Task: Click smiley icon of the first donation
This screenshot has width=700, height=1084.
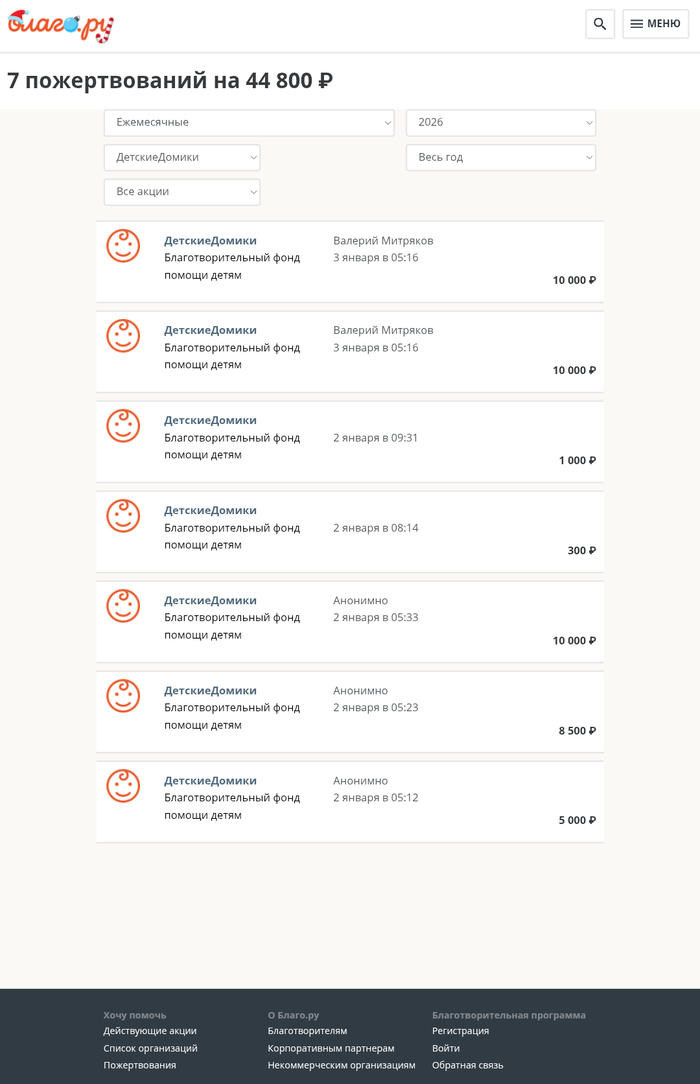Action: (x=124, y=246)
